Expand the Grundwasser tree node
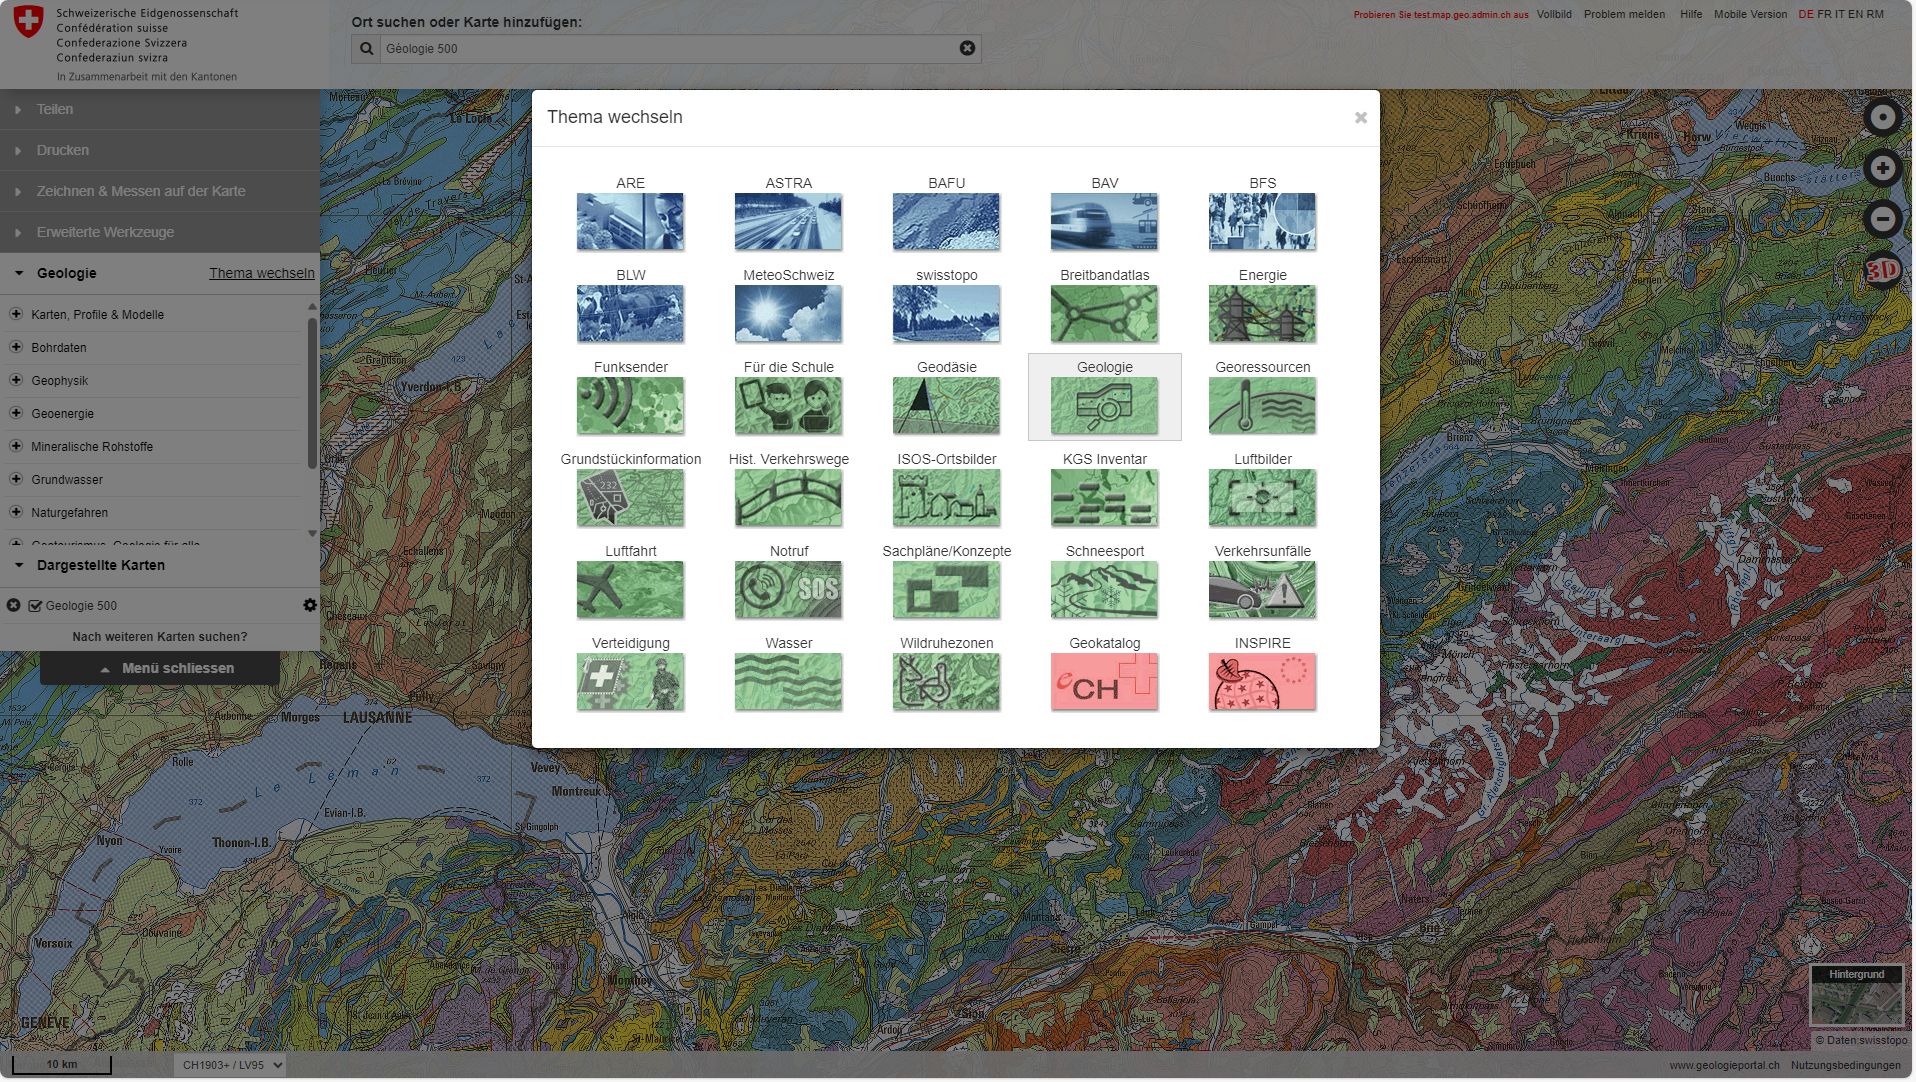This screenshot has height=1082, width=1916. pos(16,479)
